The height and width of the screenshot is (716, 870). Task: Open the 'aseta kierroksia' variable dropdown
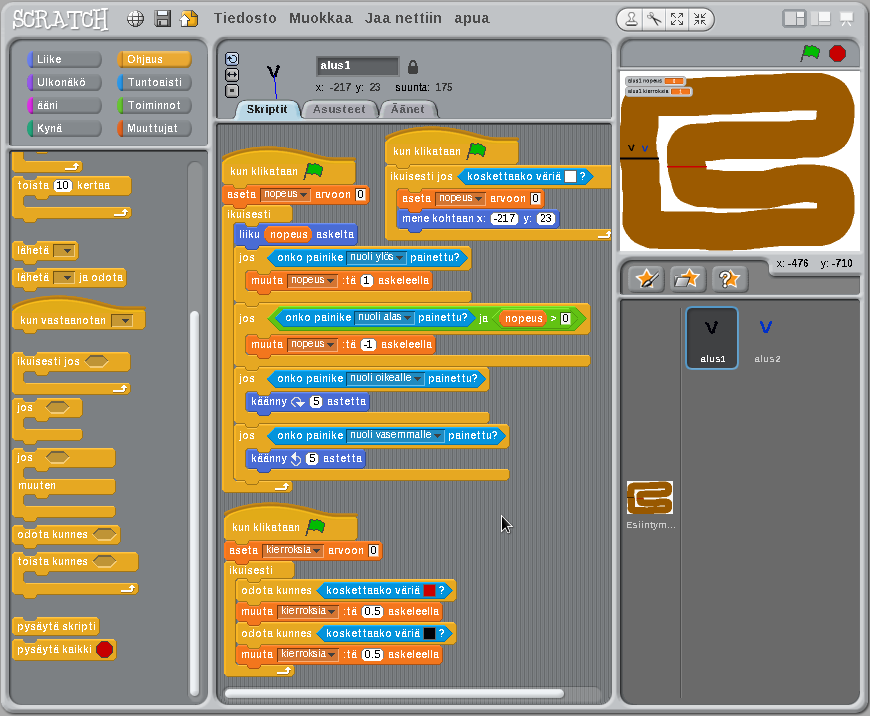click(316, 551)
